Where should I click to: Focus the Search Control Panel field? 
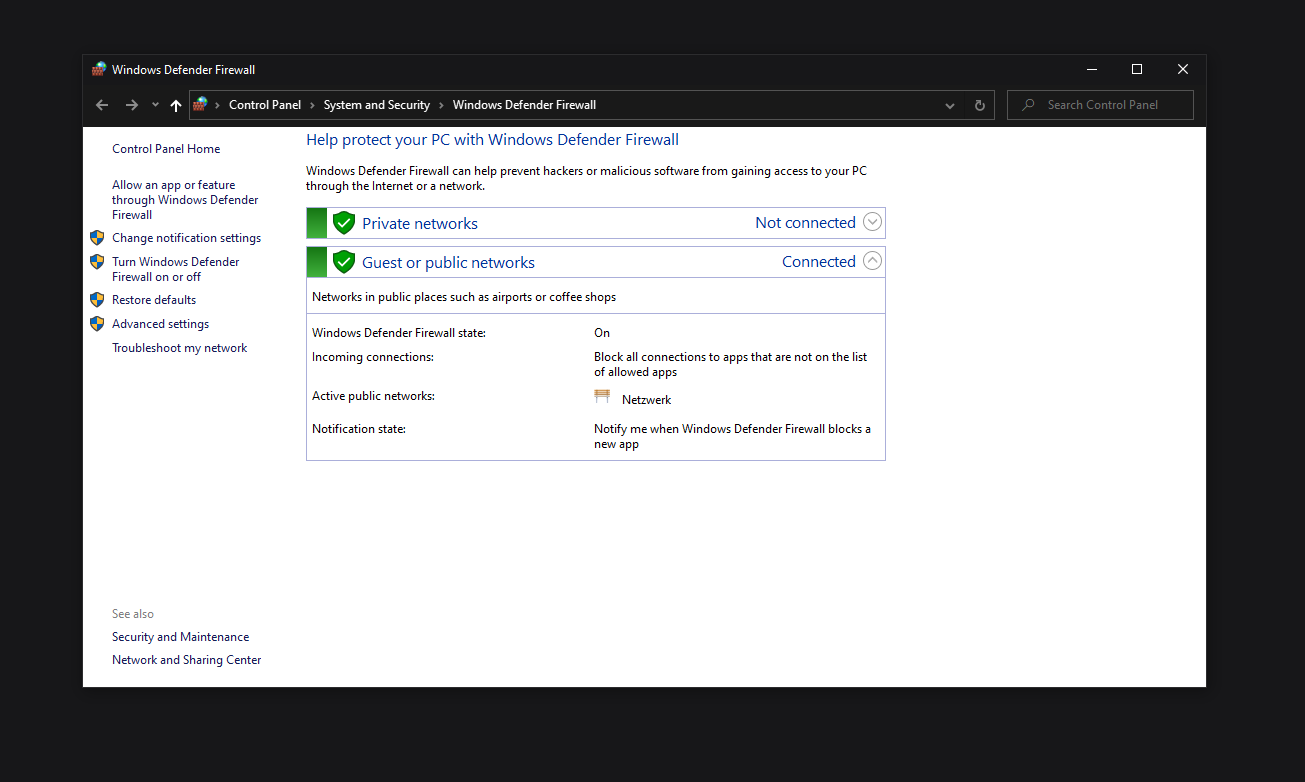1100,105
